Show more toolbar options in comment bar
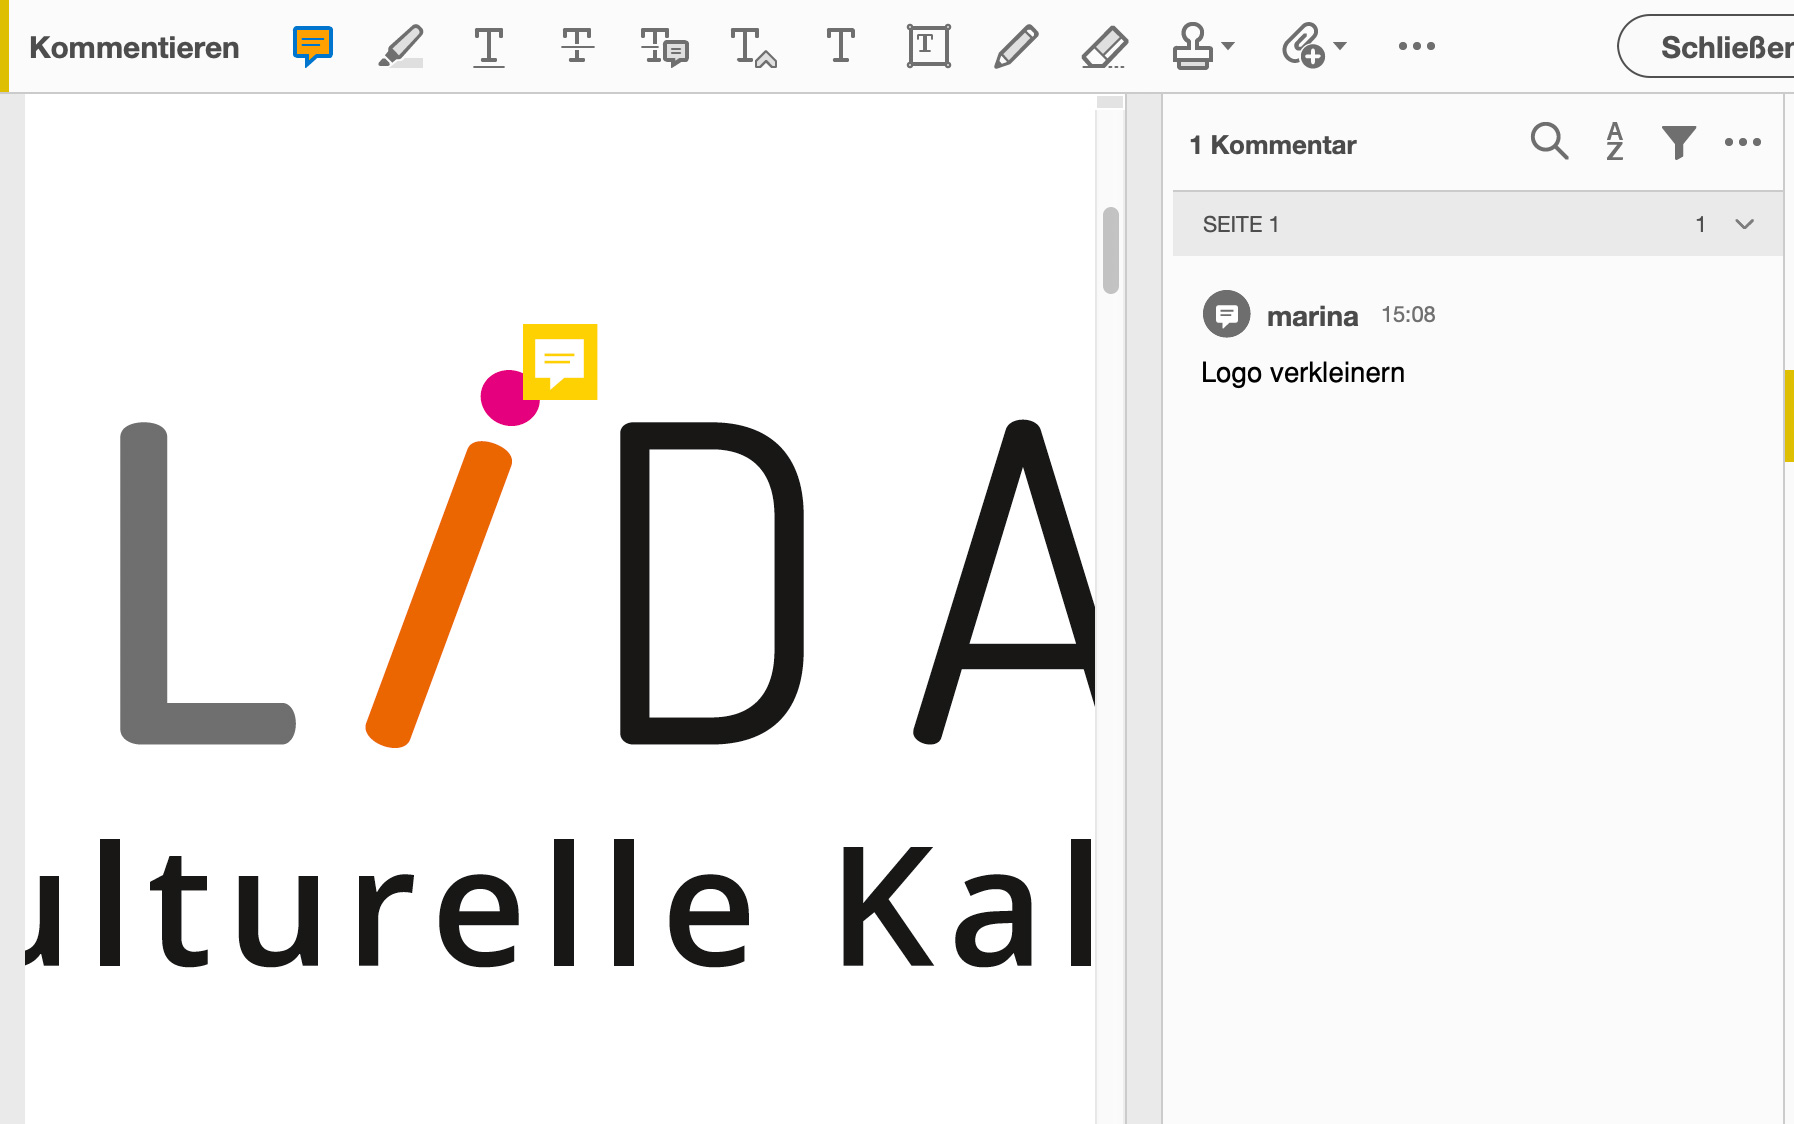This screenshot has width=1794, height=1124. coord(1416,46)
